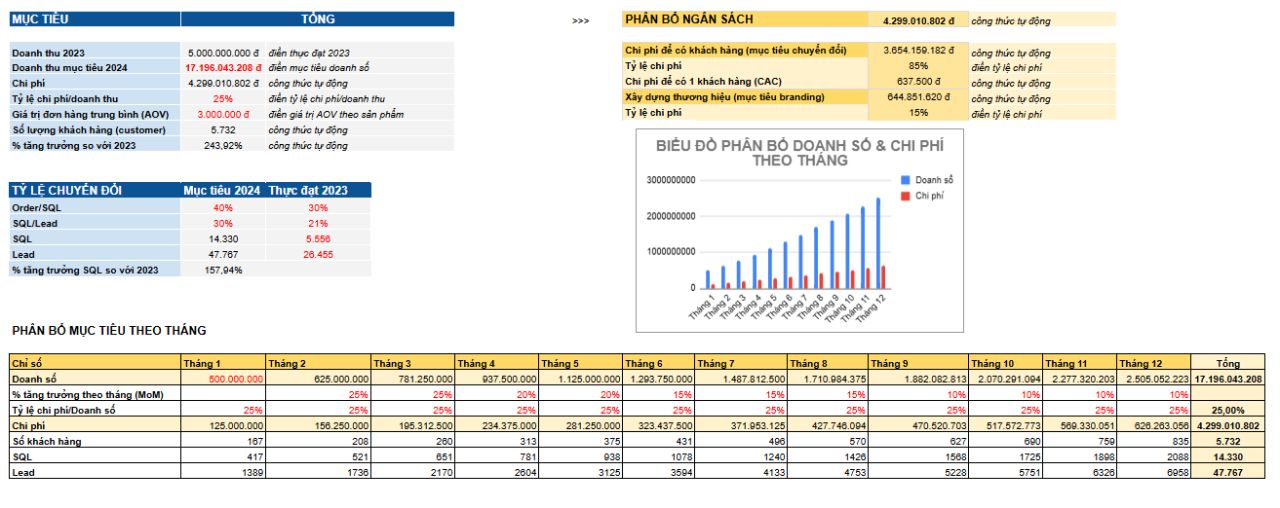
Task: Select the Số khách hàng row label
Action: [95, 441]
